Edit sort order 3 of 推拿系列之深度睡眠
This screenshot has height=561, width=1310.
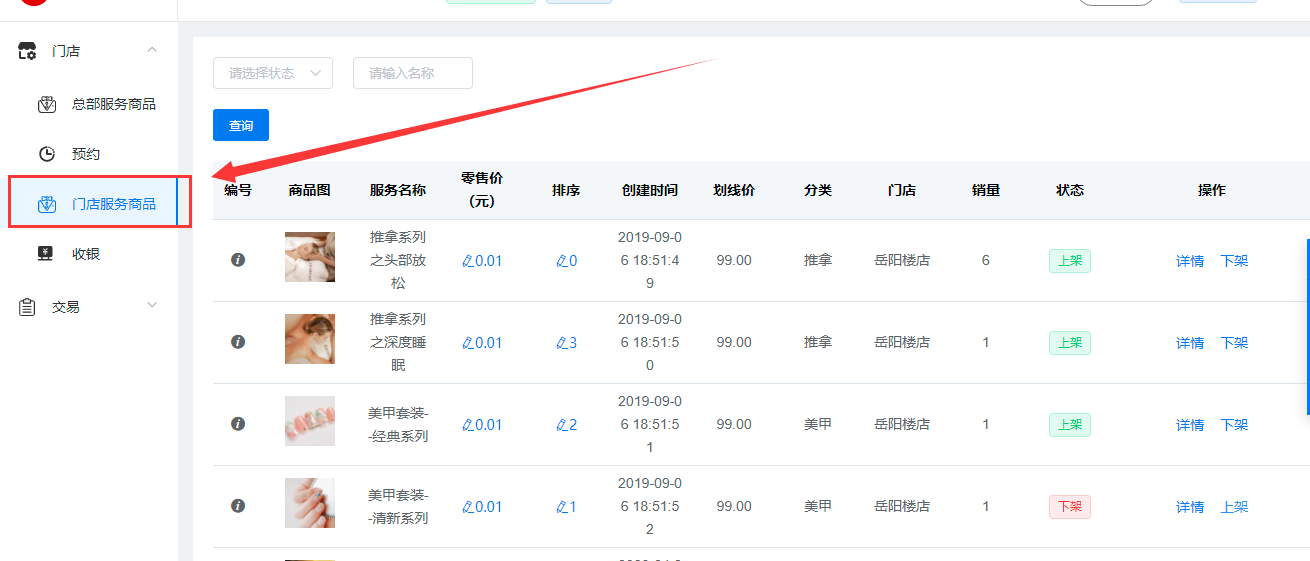(x=566, y=343)
